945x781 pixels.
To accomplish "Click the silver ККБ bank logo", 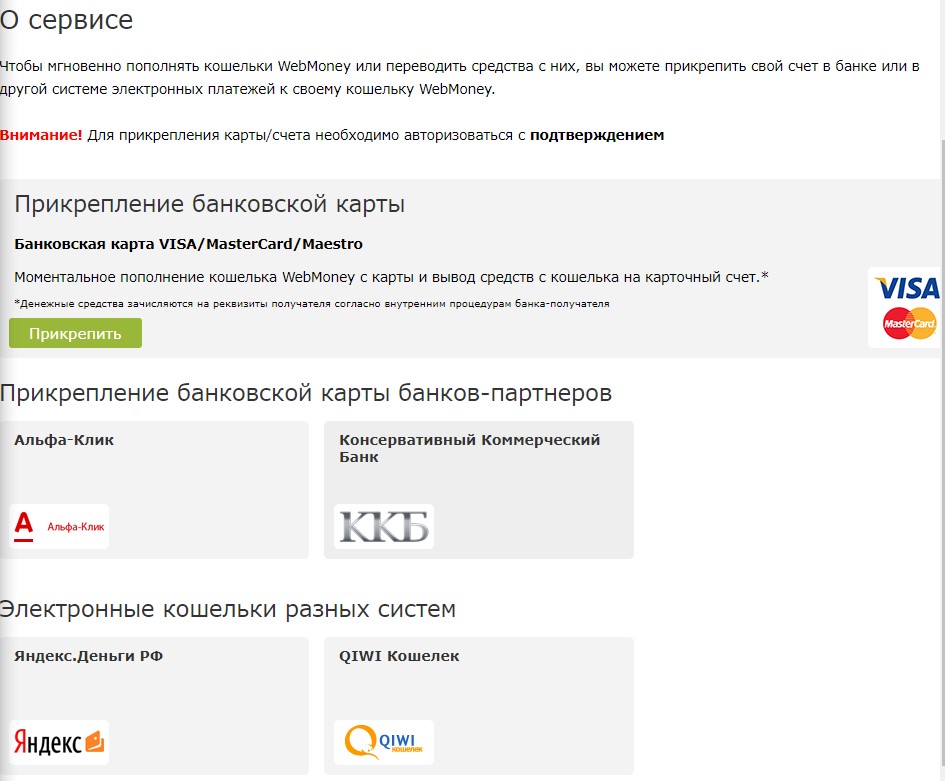I will coord(383,526).
